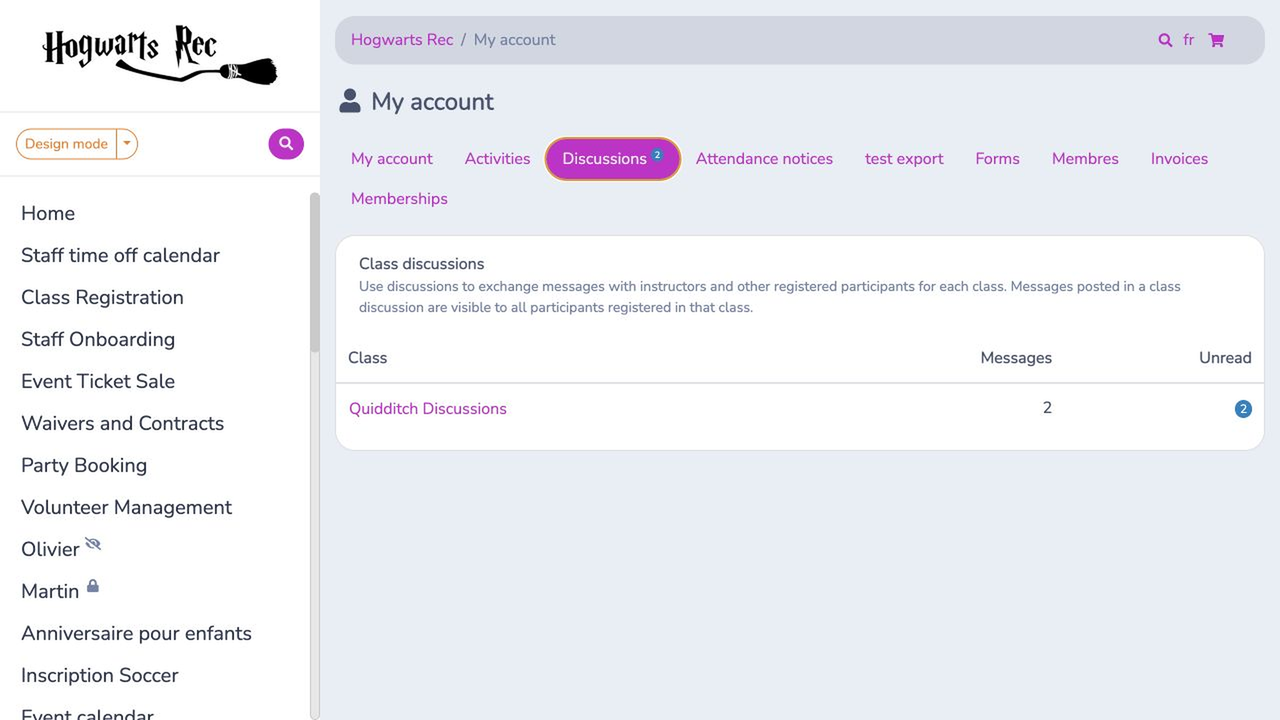
Task: Open the Quidditch Discussions link
Action: tap(428, 409)
